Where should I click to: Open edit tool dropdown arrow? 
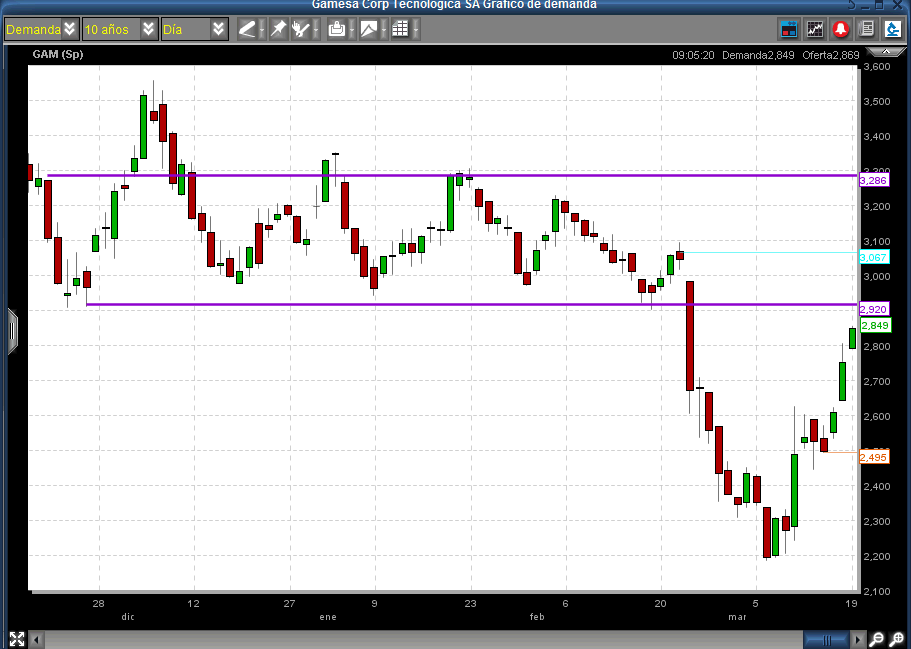click(x=316, y=29)
